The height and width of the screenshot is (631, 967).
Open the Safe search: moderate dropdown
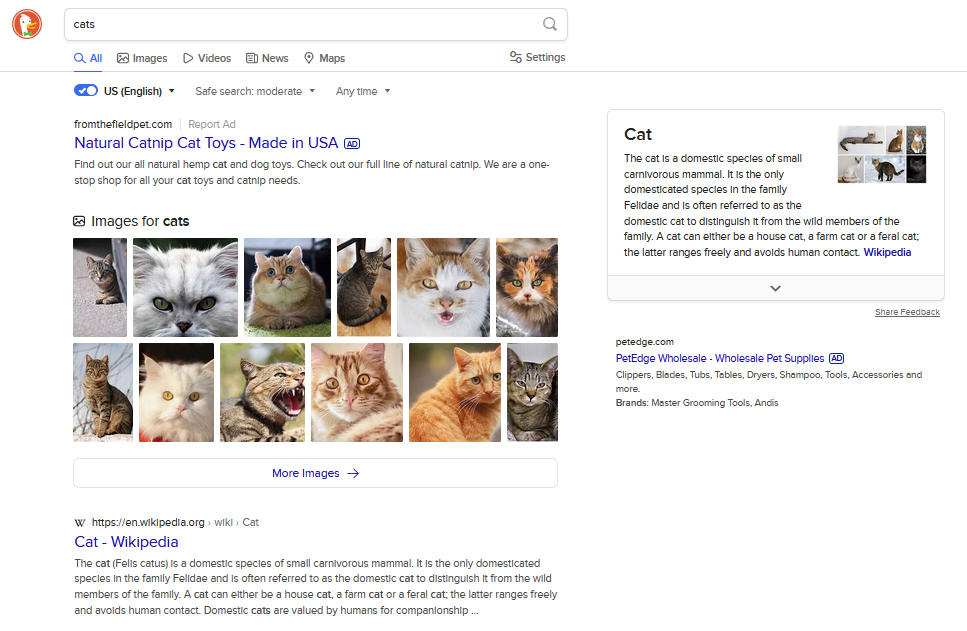click(x=255, y=91)
